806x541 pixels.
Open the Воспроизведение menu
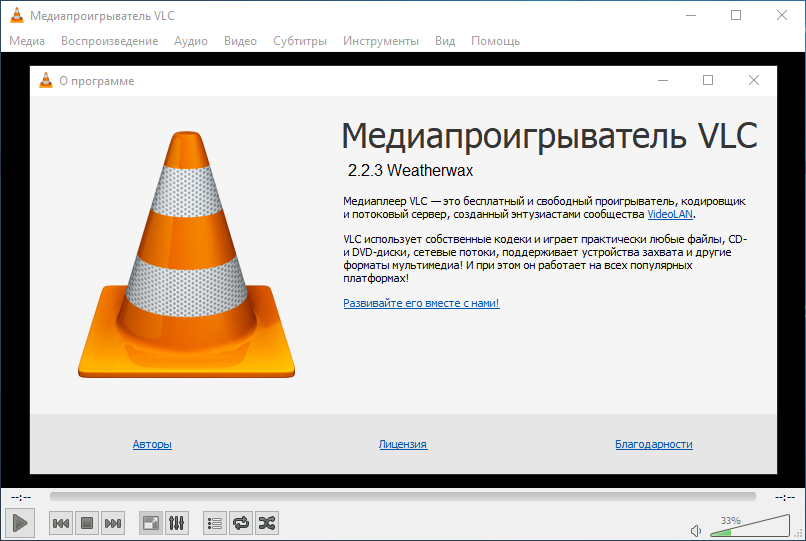click(109, 41)
